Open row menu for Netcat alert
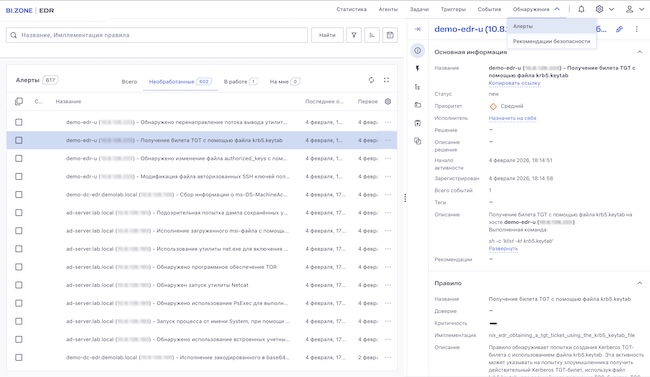Screen dimensions: 650x377 coord(388,285)
